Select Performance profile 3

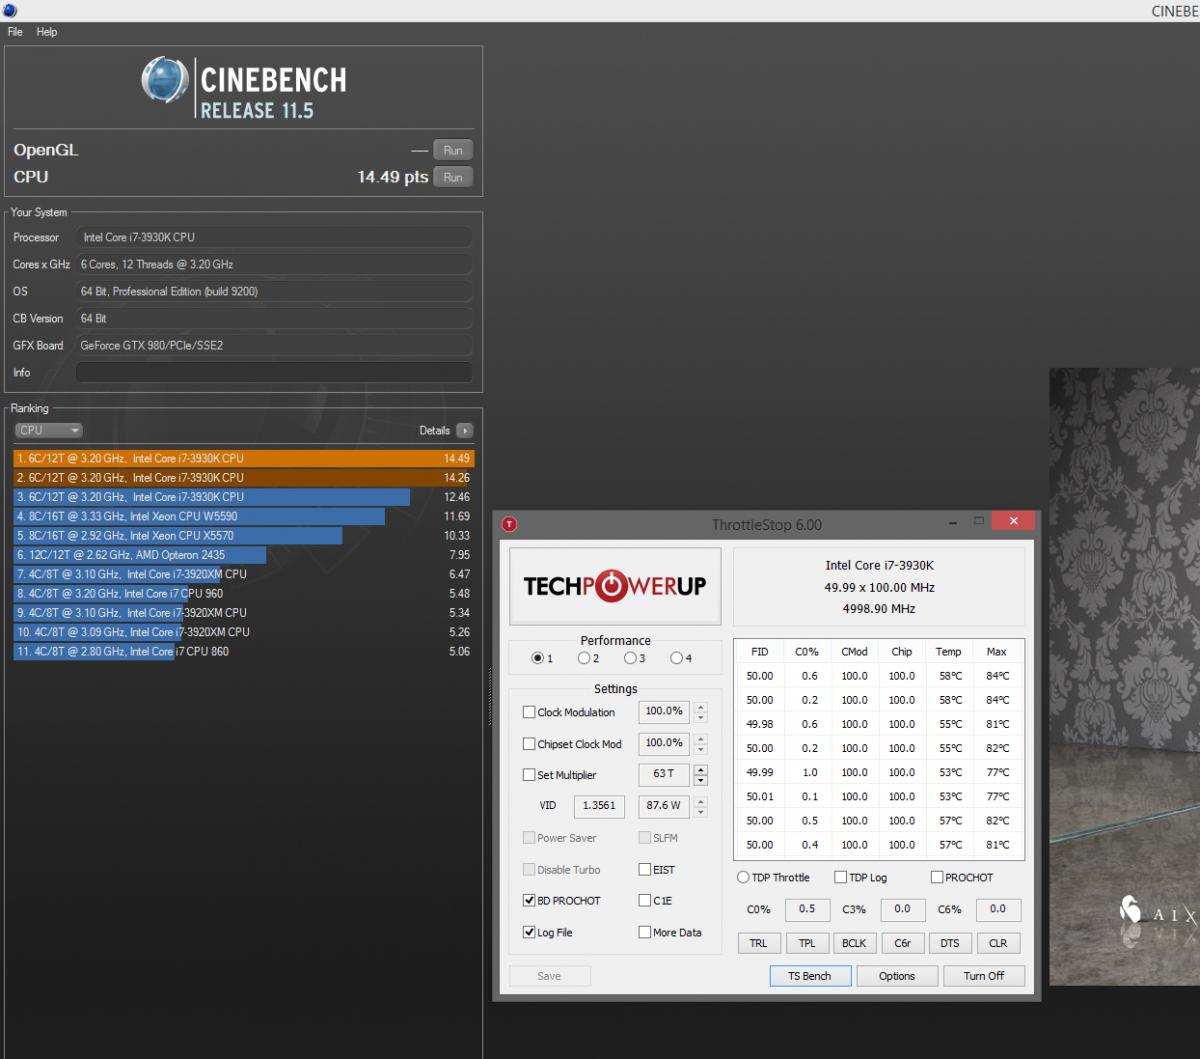(x=630, y=658)
